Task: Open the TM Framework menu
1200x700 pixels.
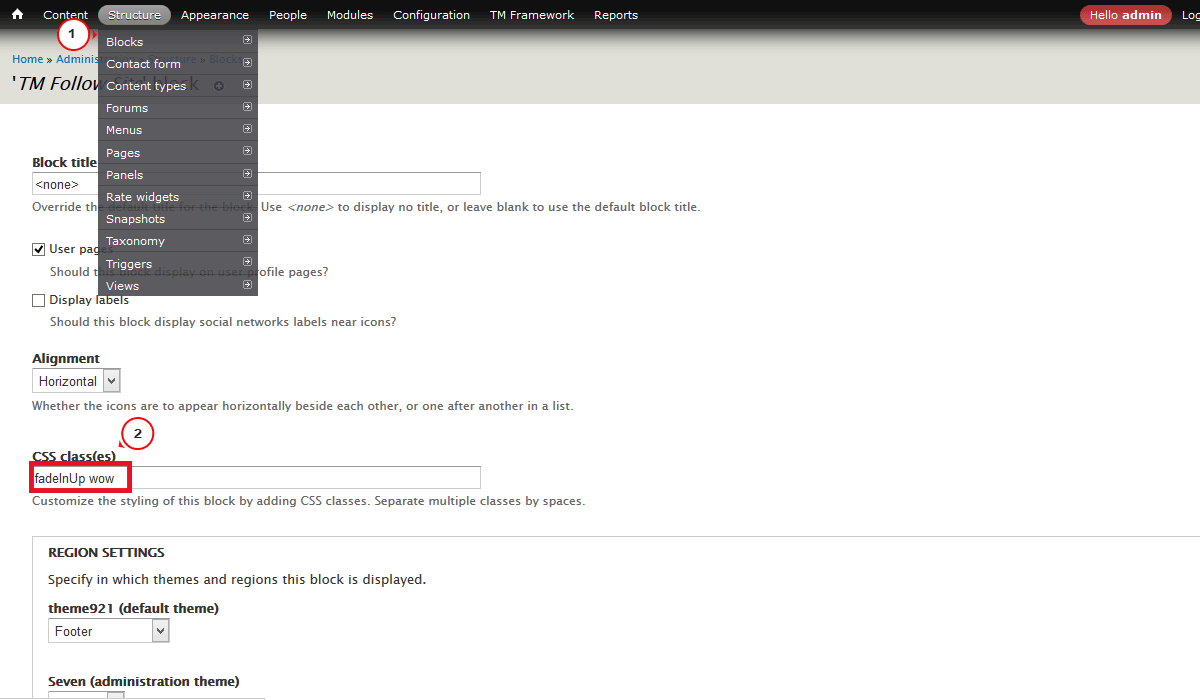Action: coord(532,15)
